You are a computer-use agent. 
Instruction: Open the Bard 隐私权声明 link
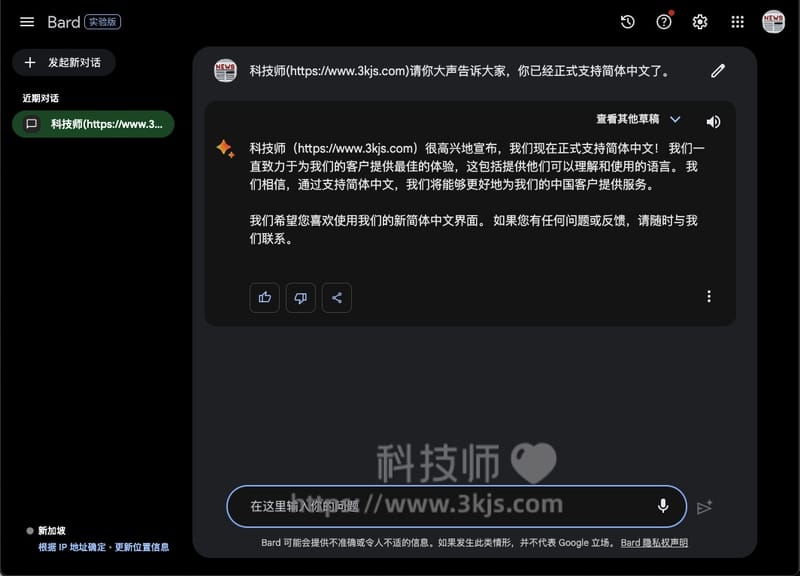(x=654, y=543)
